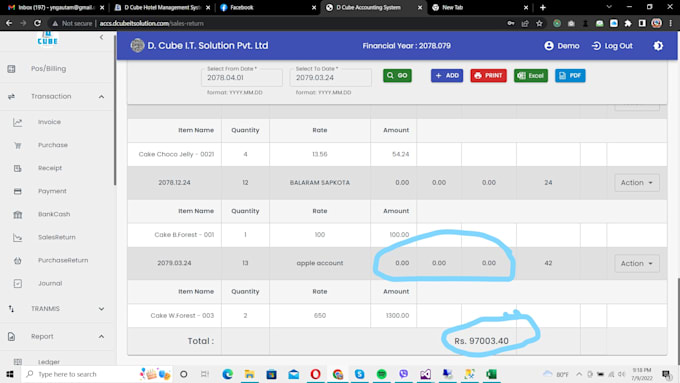Screen dimensions: 680x383
Task: Click the total Rs. 97003.40 value
Action: 481,341
